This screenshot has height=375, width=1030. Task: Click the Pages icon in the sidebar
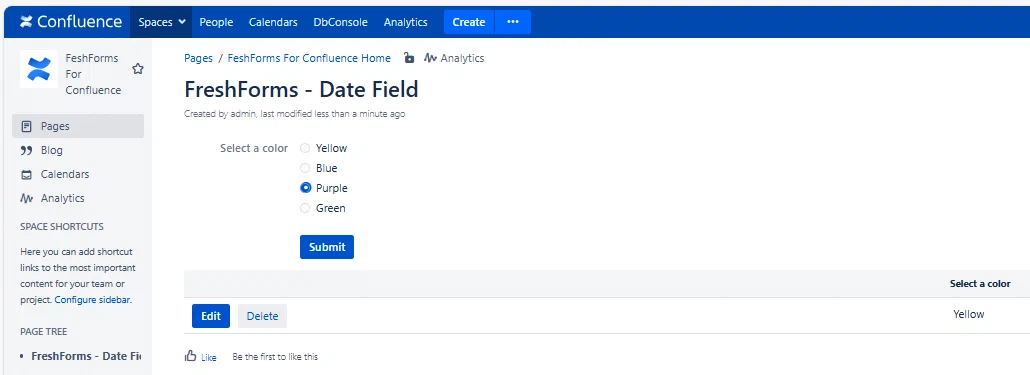(26, 126)
